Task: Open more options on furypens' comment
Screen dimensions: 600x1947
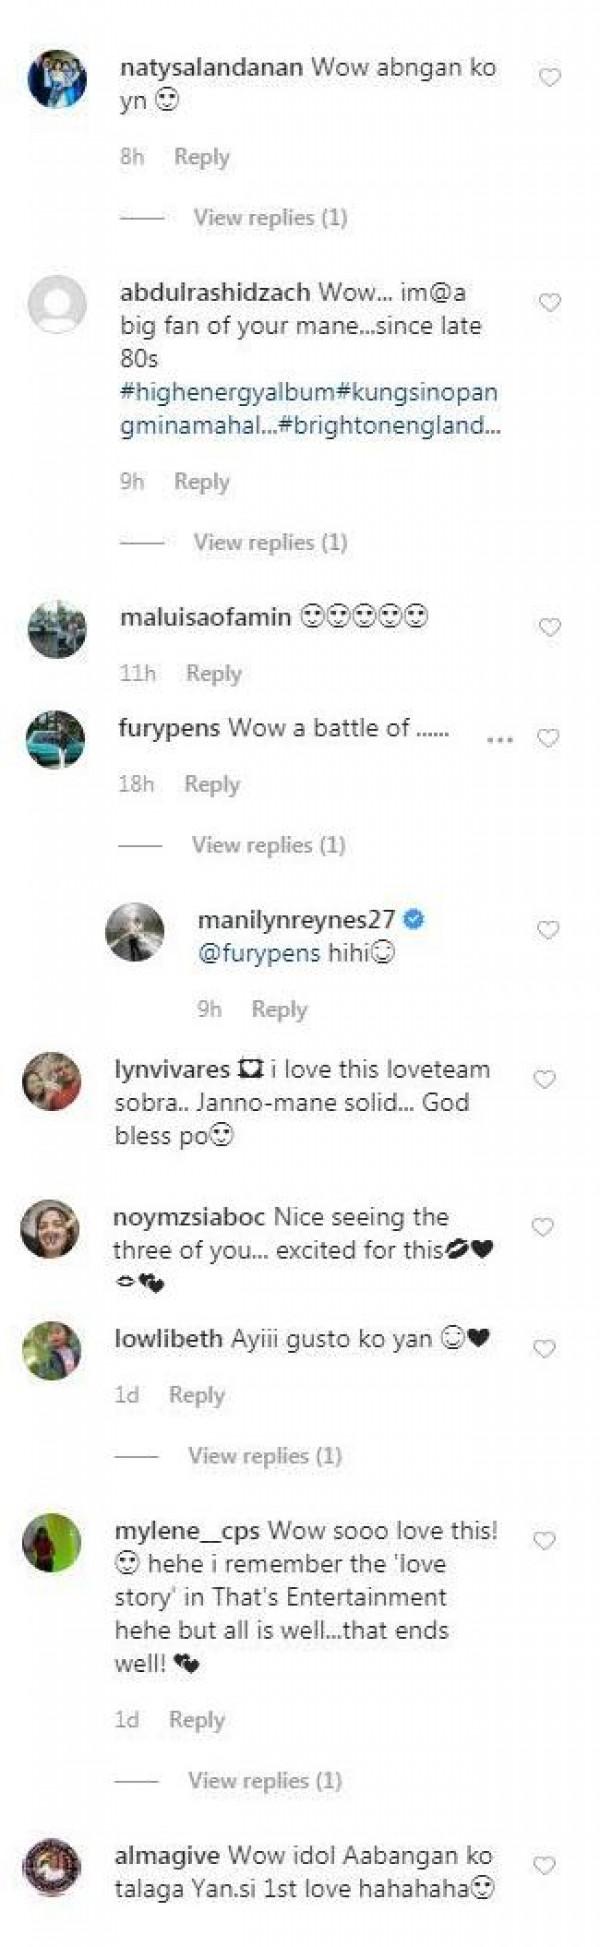Action: pyautogui.click(x=499, y=739)
